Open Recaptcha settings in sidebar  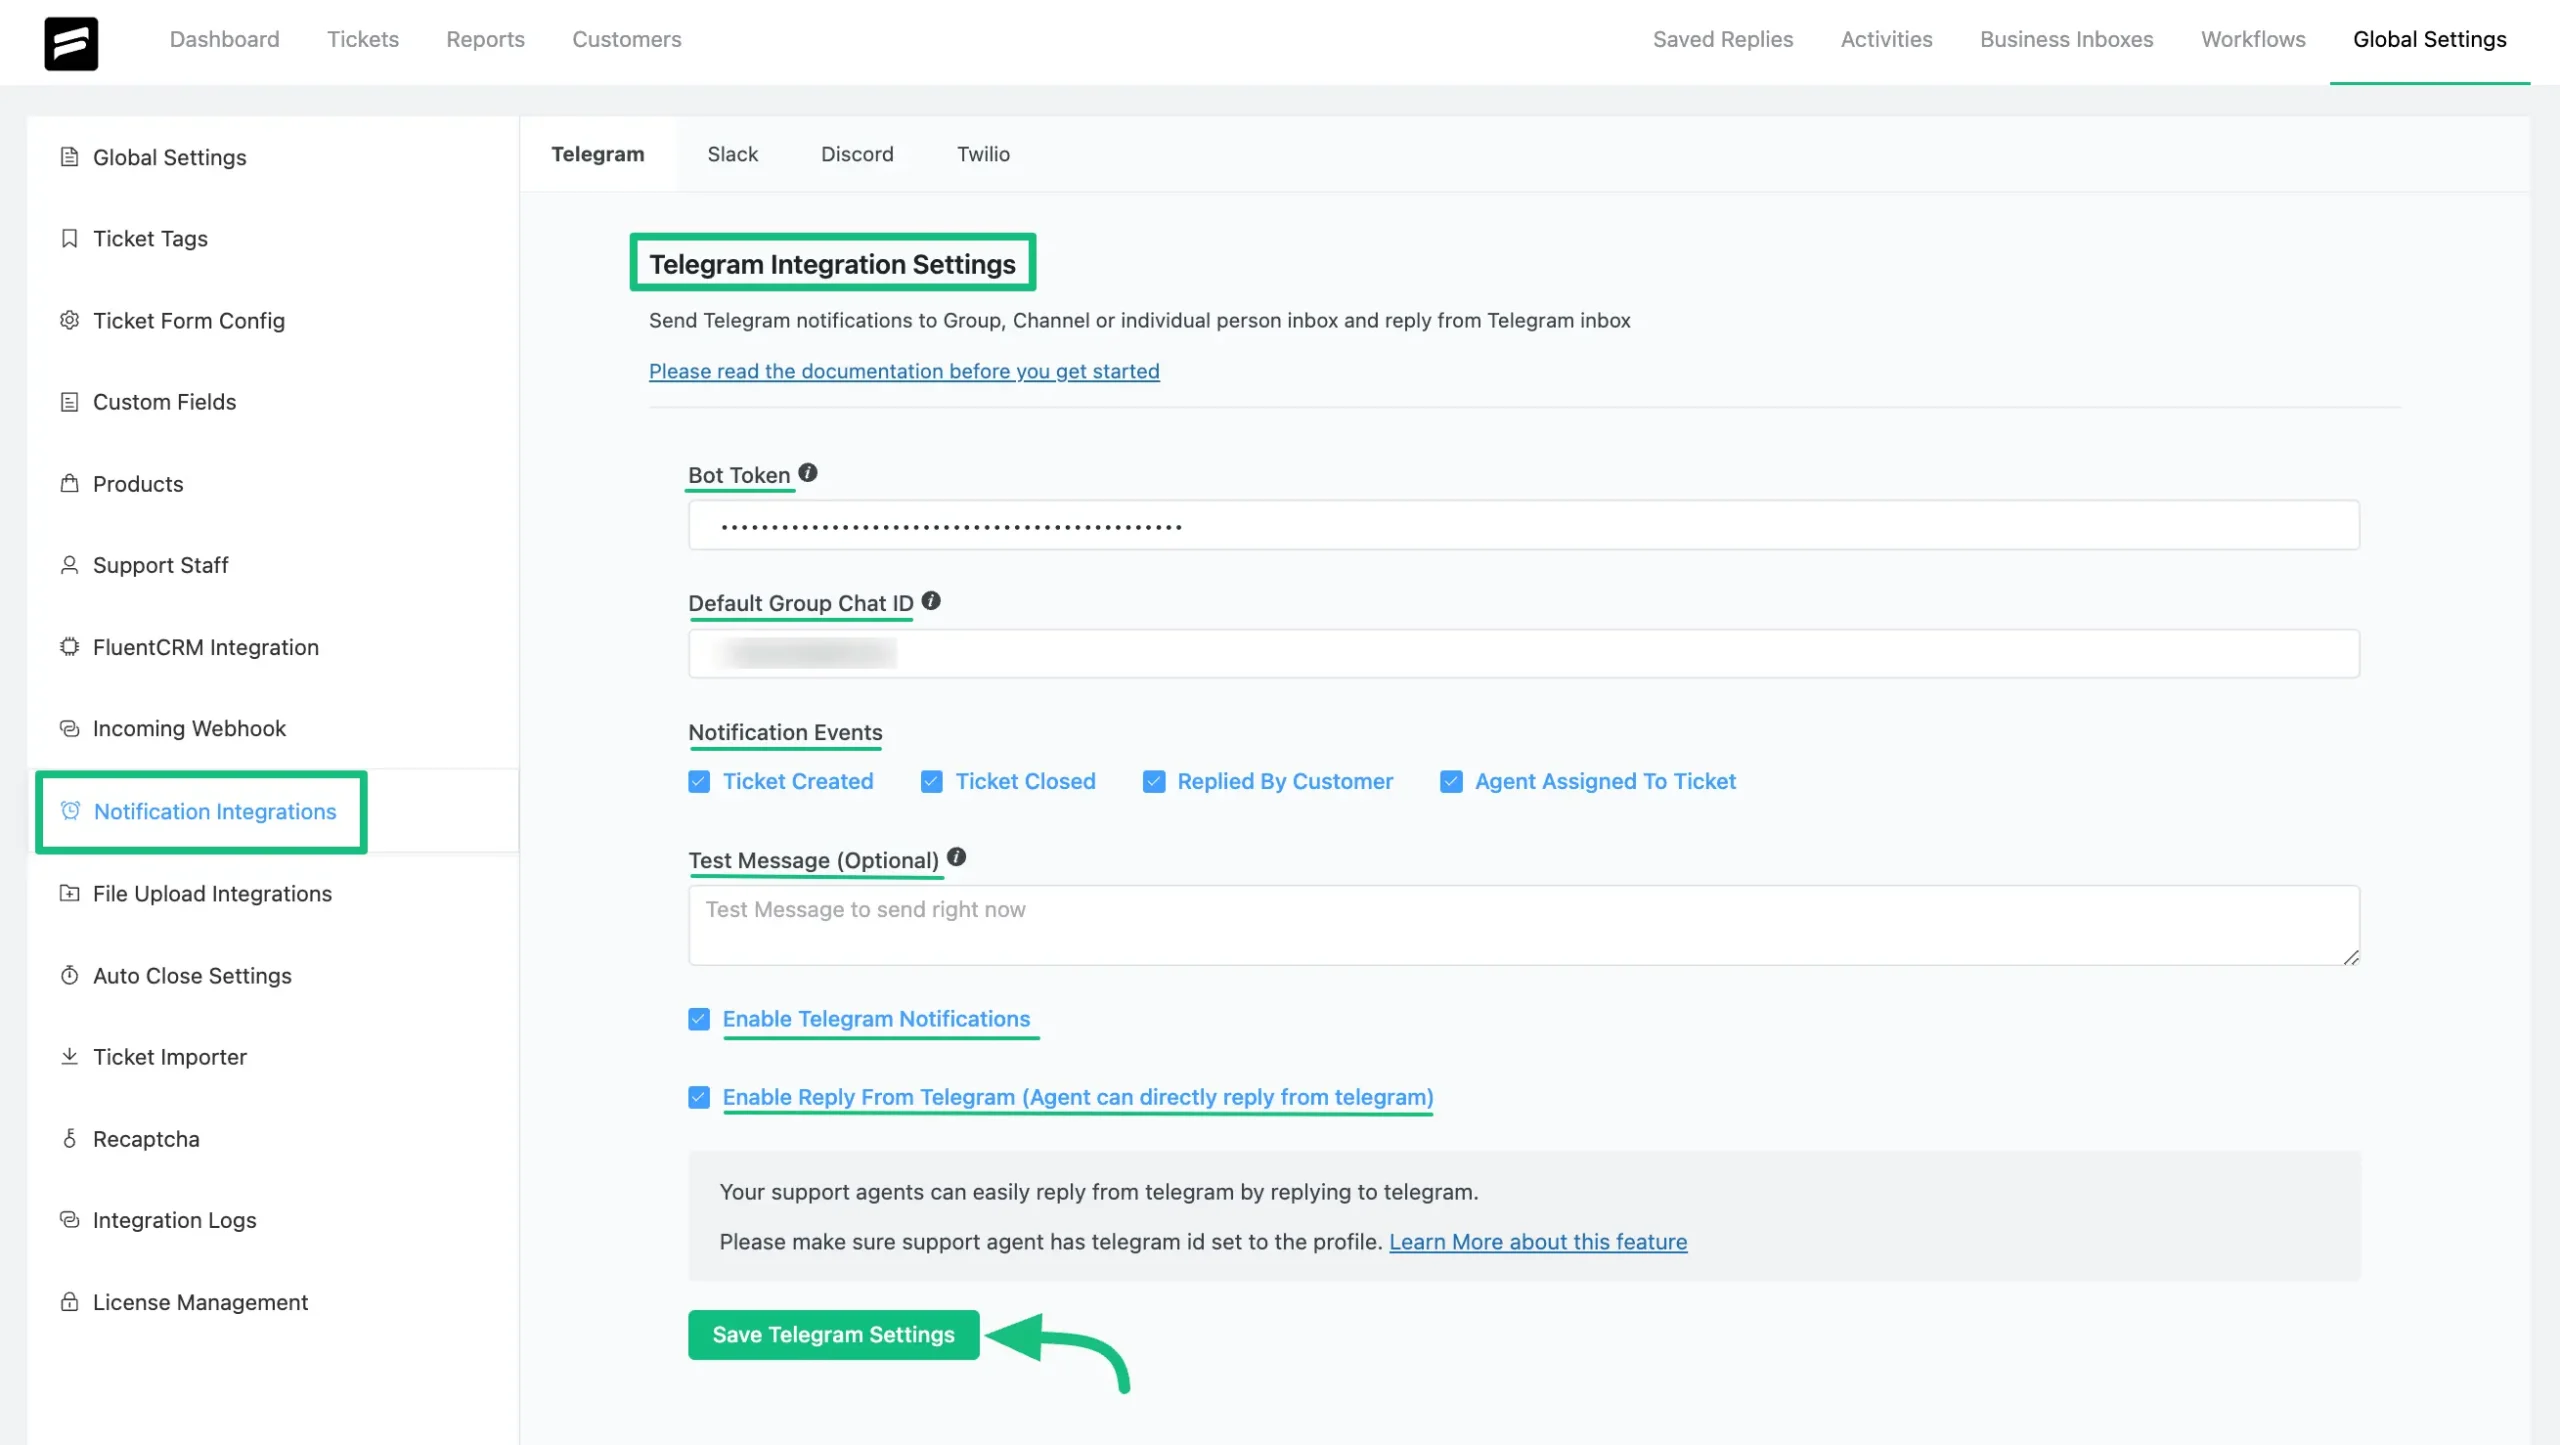[x=146, y=1138]
